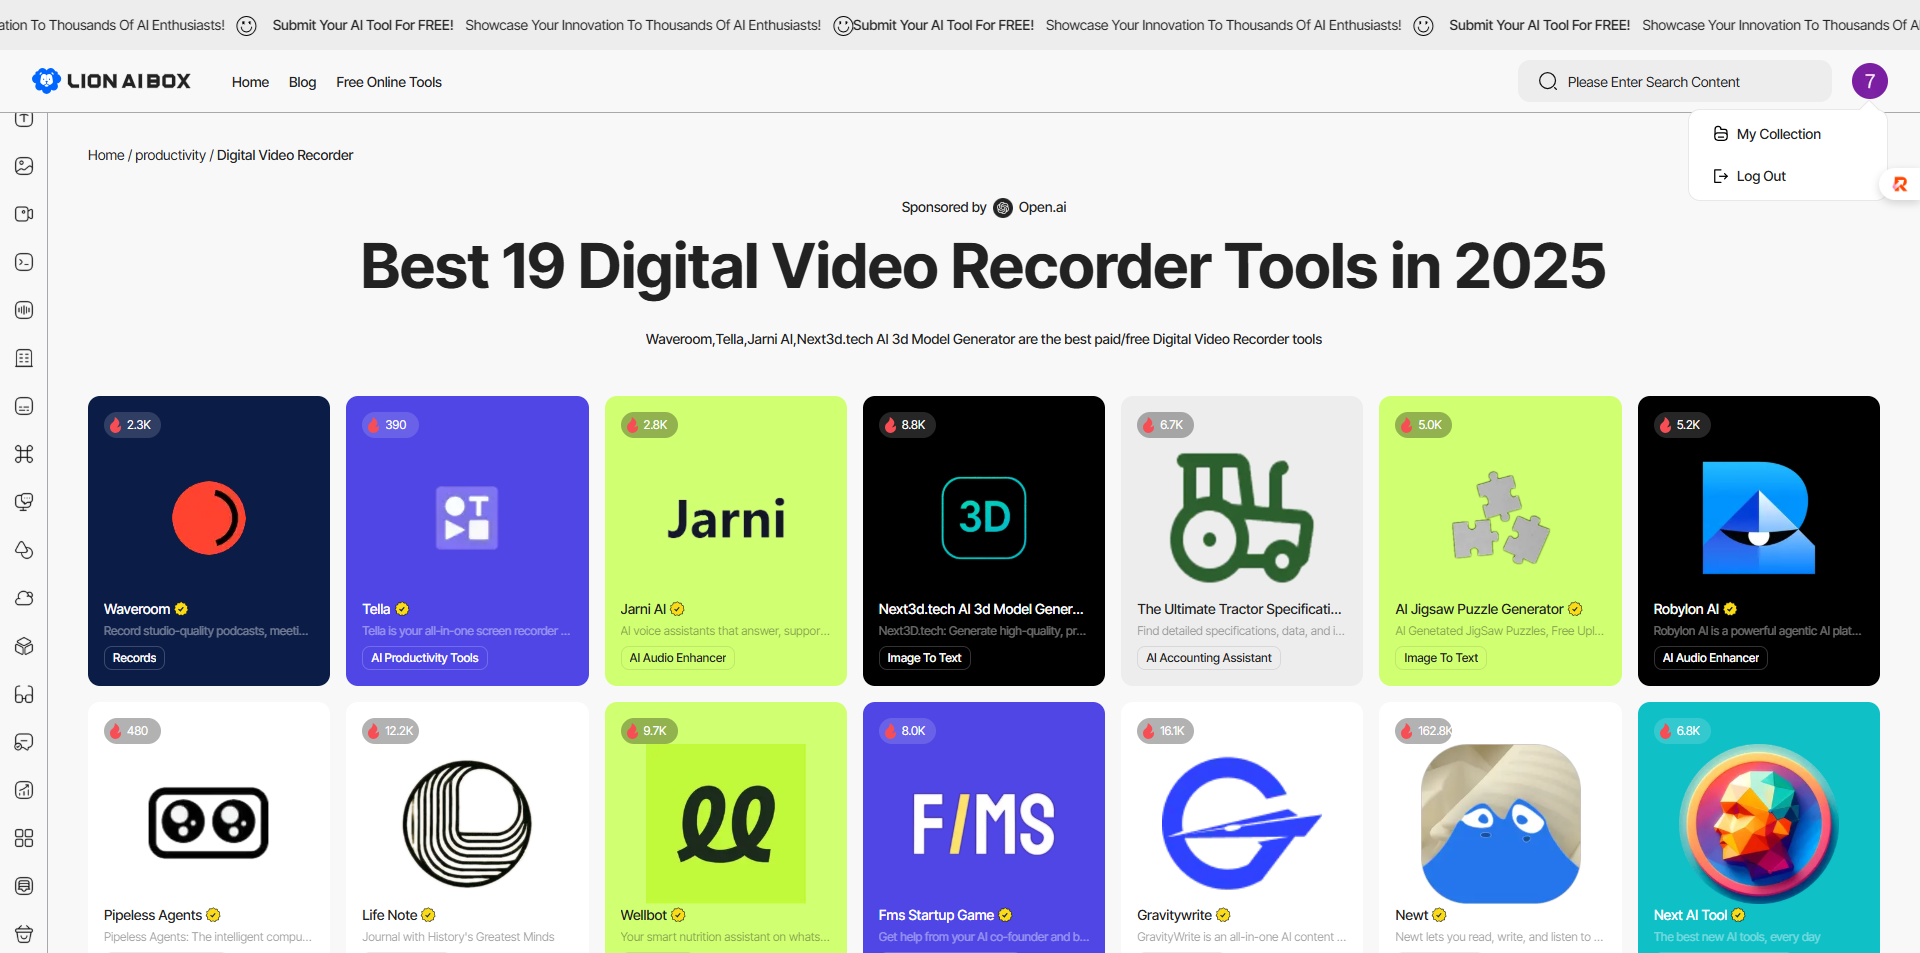
Task: Open the Newt blue character thumbnail
Action: point(1500,824)
